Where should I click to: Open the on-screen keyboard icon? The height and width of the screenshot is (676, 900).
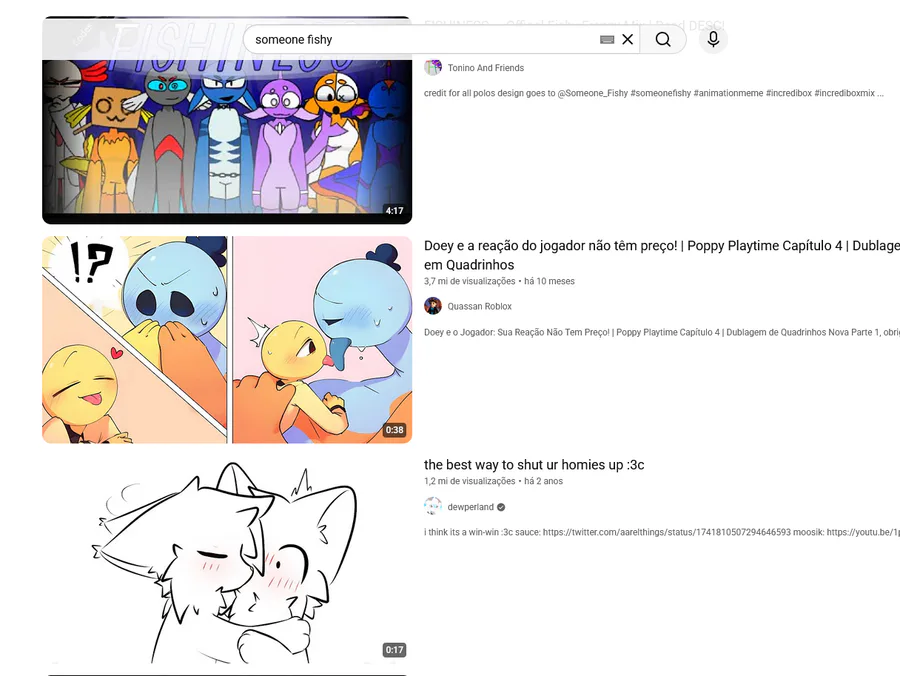[607, 40]
